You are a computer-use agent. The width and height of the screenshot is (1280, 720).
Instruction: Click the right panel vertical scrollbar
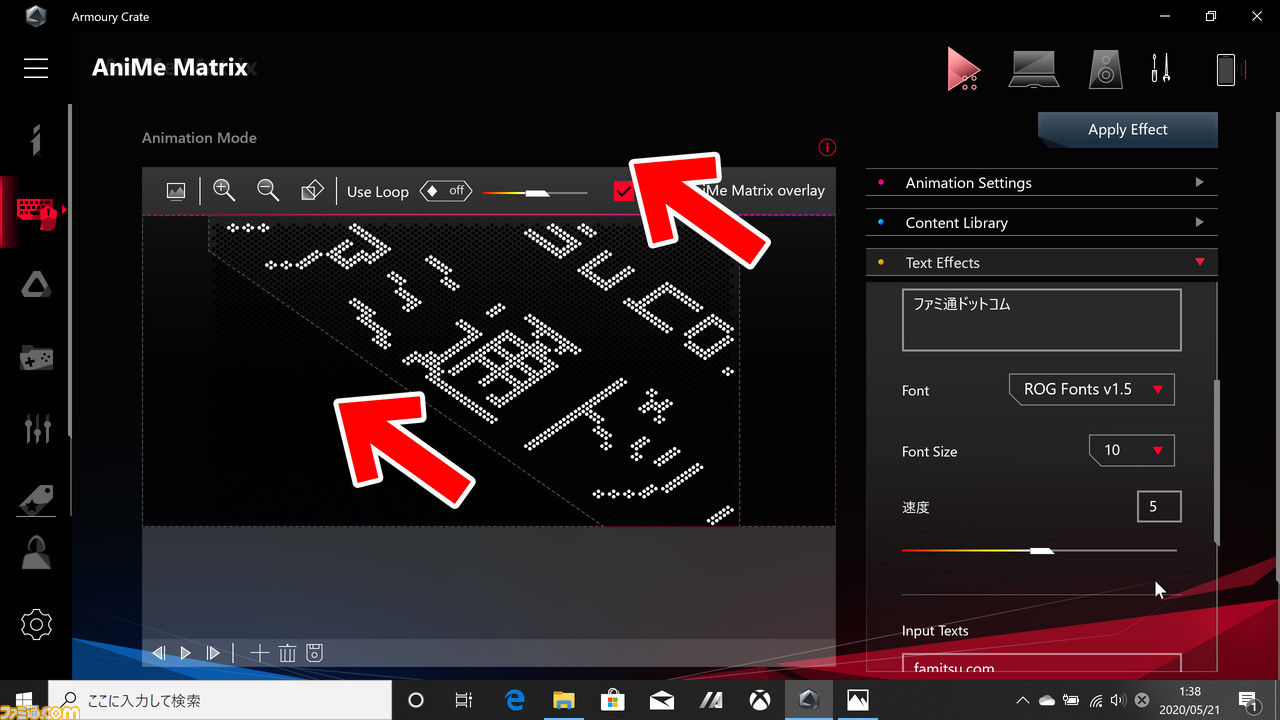[1217, 462]
